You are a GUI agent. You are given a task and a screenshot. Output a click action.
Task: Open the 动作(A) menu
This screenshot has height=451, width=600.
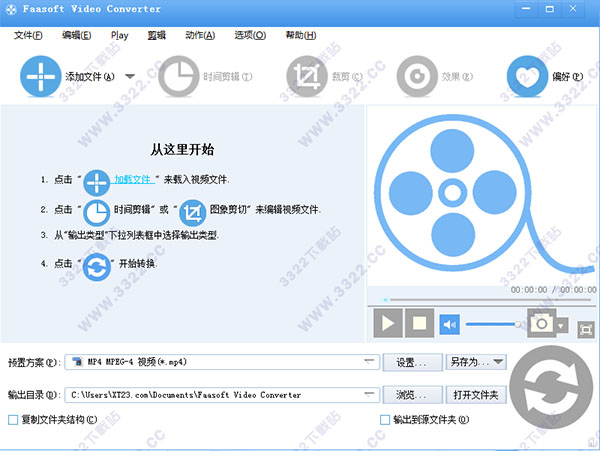point(200,36)
